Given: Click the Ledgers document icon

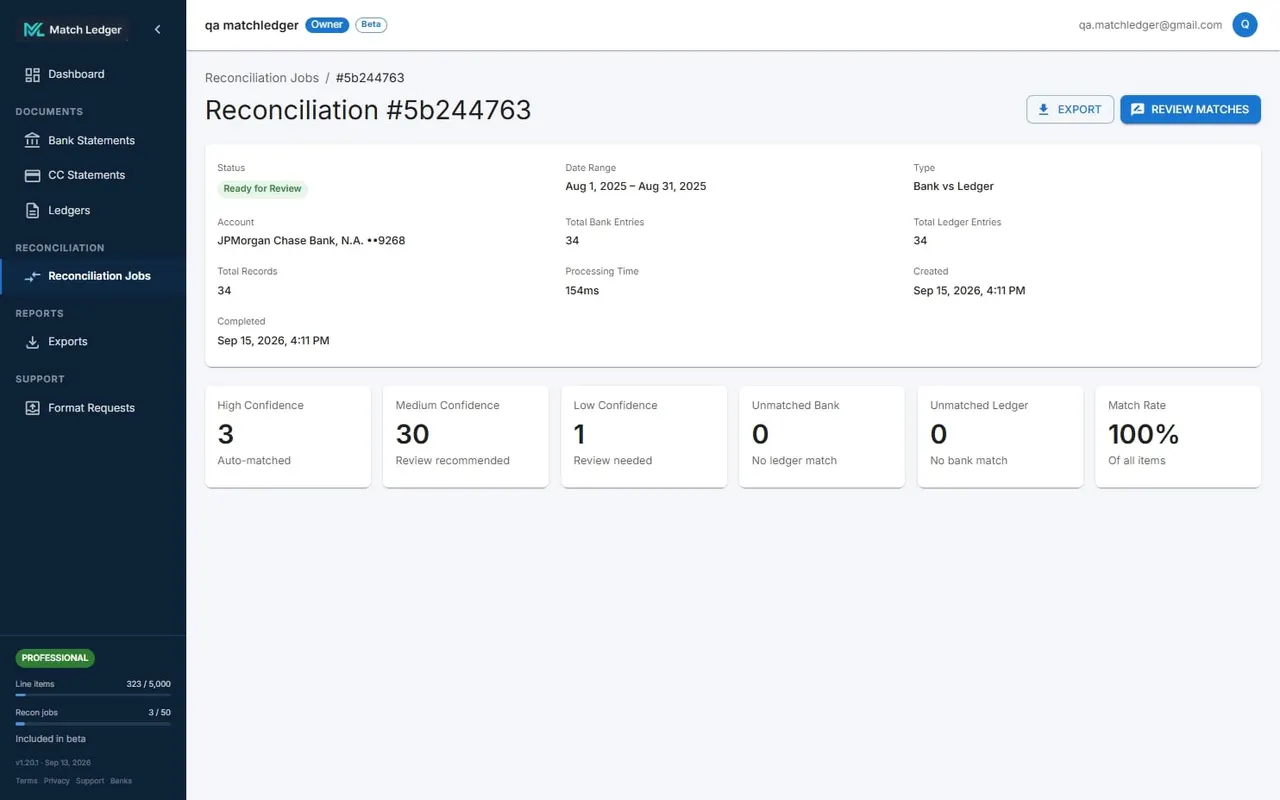Looking at the screenshot, I should (x=32, y=210).
